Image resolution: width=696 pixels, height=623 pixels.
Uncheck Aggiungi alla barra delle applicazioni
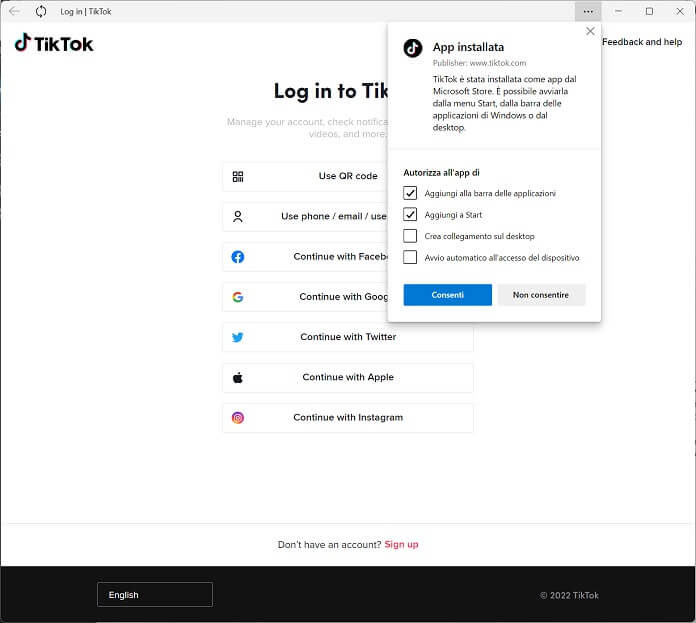pyautogui.click(x=410, y=193)
